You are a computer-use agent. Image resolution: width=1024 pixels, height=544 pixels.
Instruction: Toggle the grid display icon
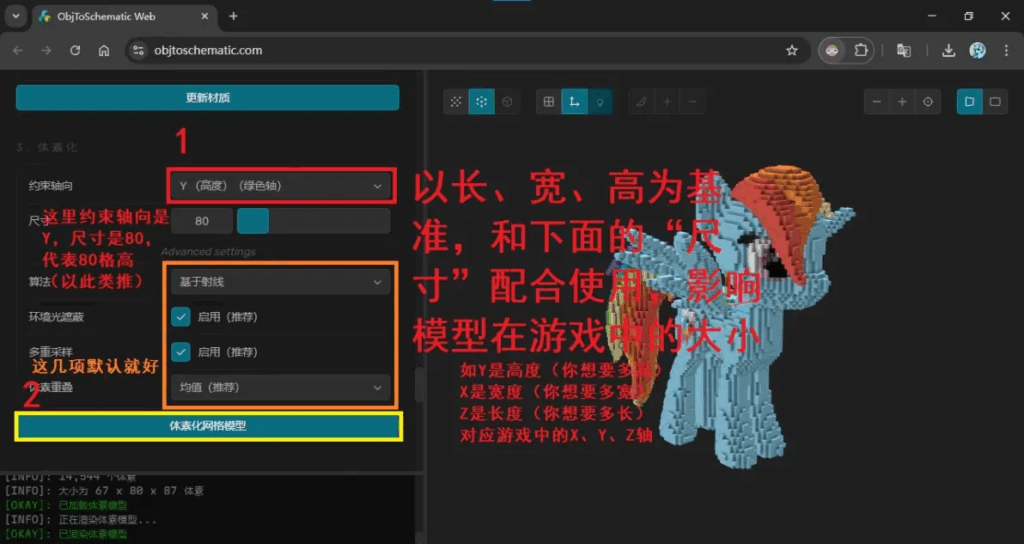click(549, 102)
